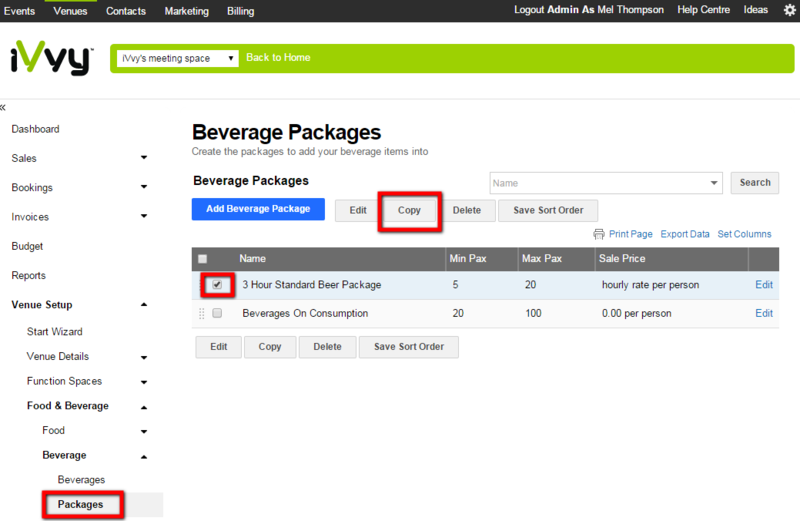This screenshot has width=800, height=521.
Task: Click the top Edit button above table
Action: coord(358,210)
